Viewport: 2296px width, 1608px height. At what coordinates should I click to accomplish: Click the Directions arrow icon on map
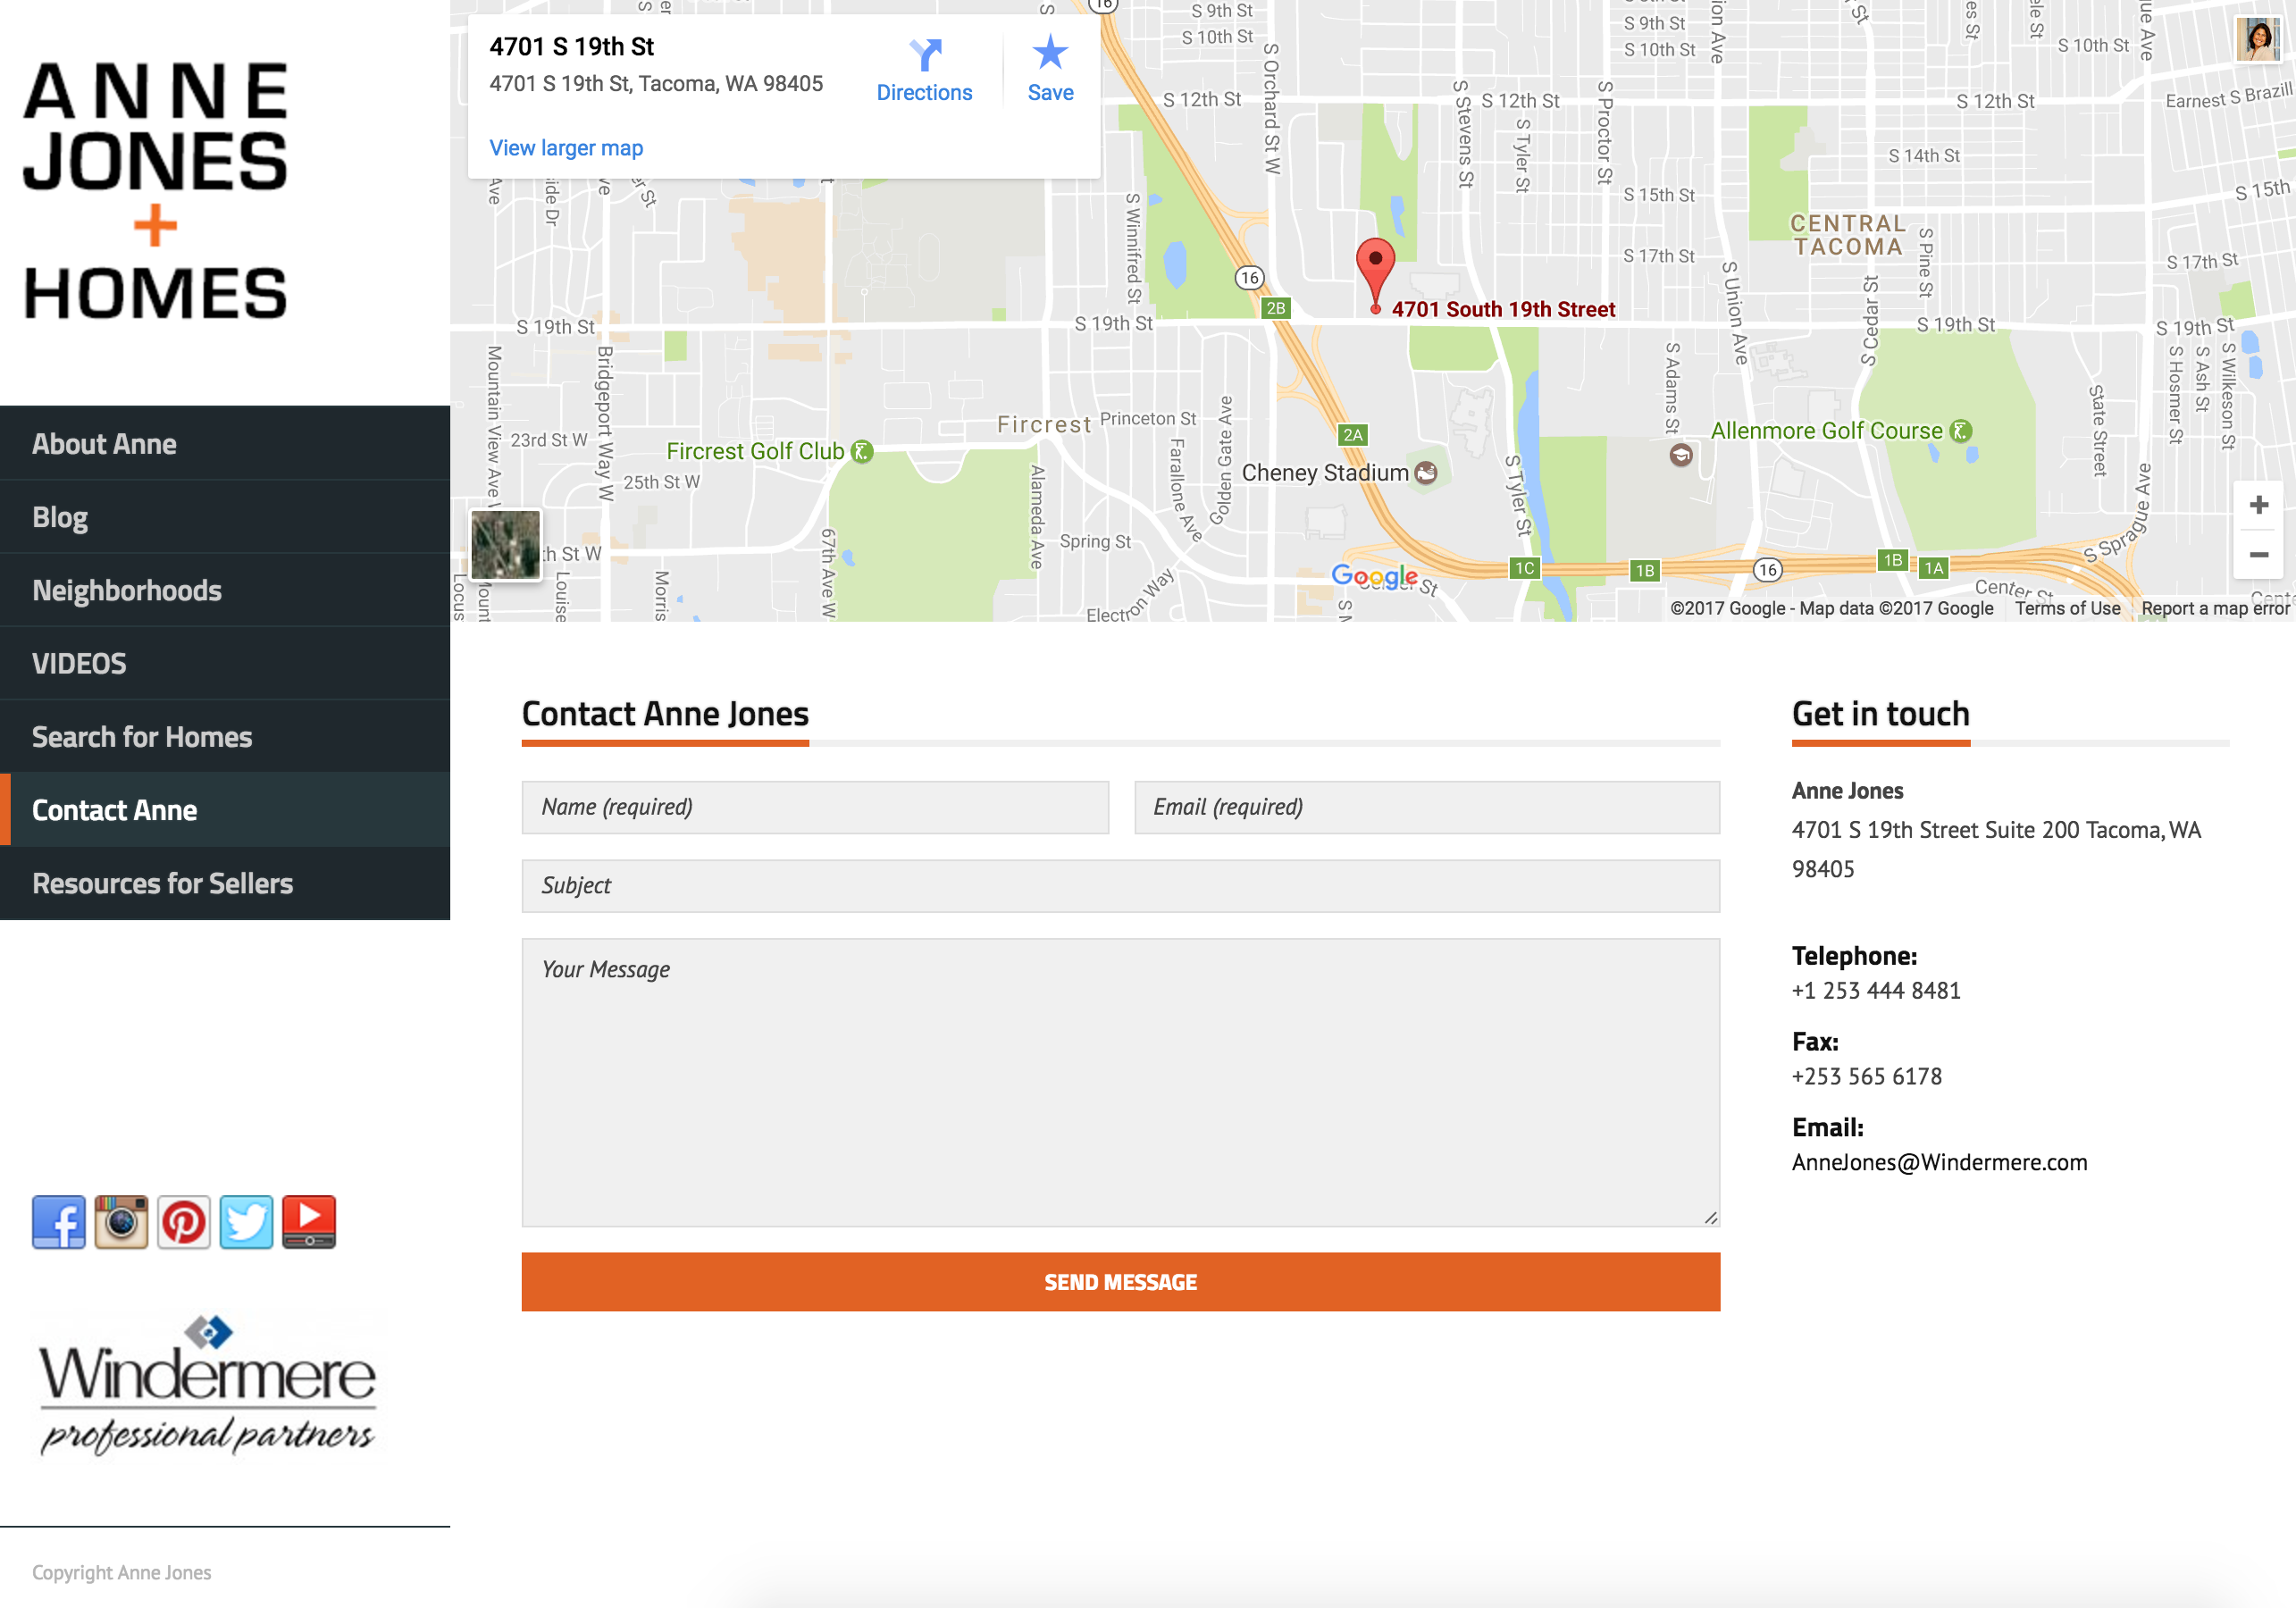pyautogui.click(x=925, y=54)
